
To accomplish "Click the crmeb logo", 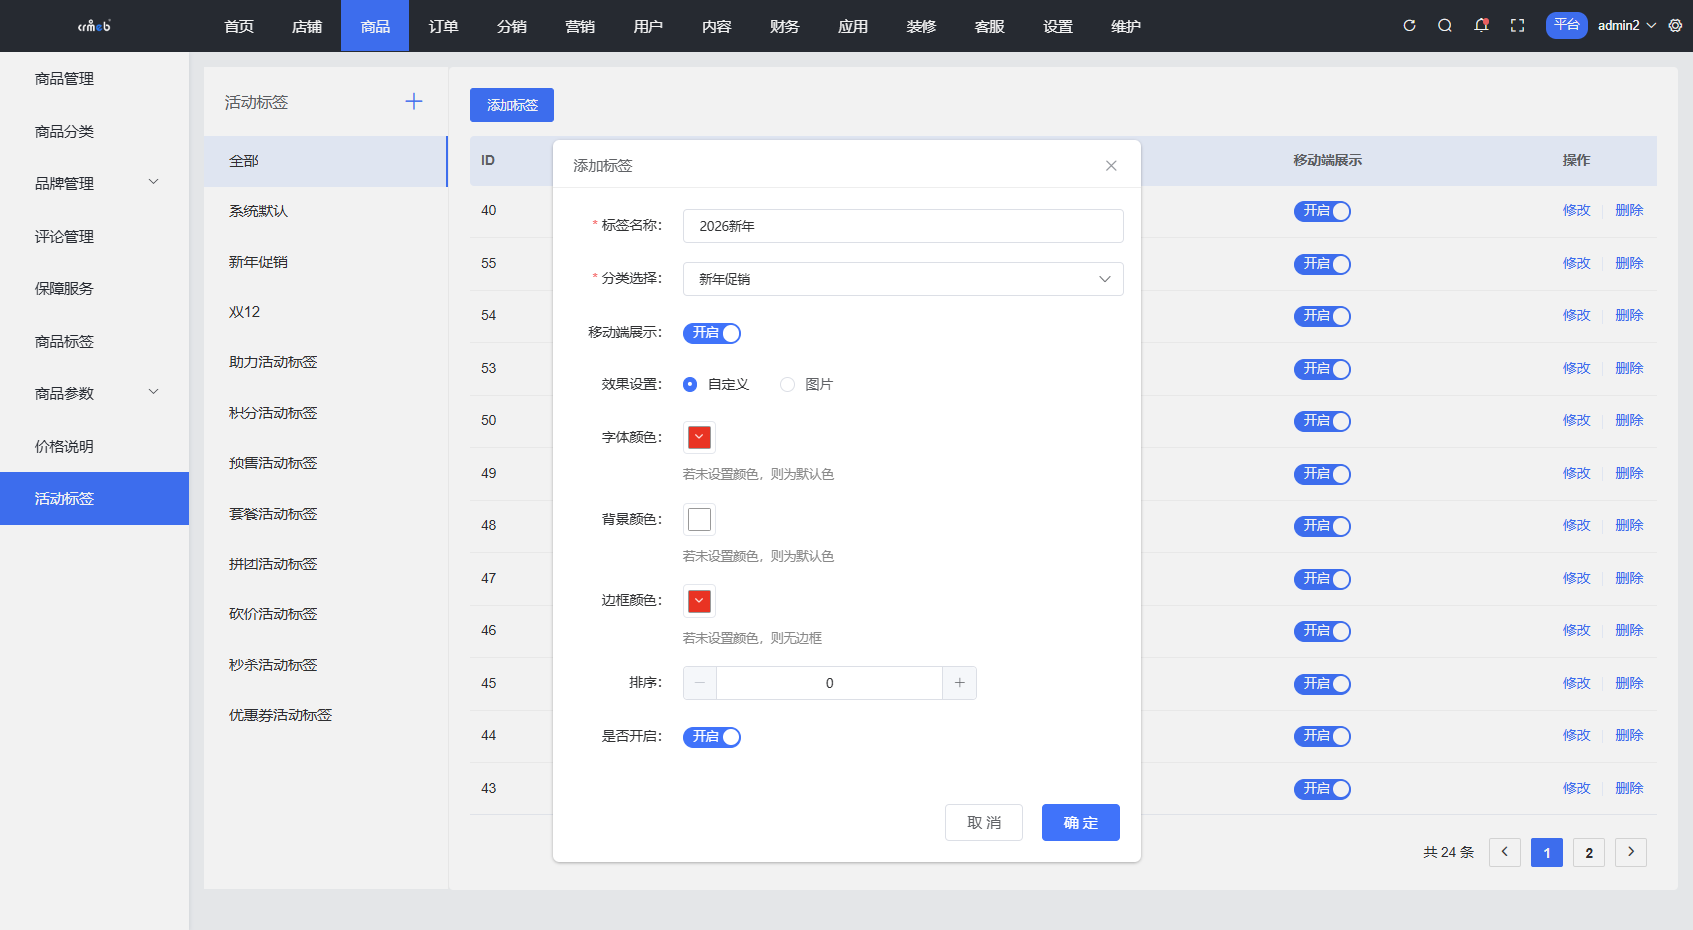I will (x=94, y=26).
